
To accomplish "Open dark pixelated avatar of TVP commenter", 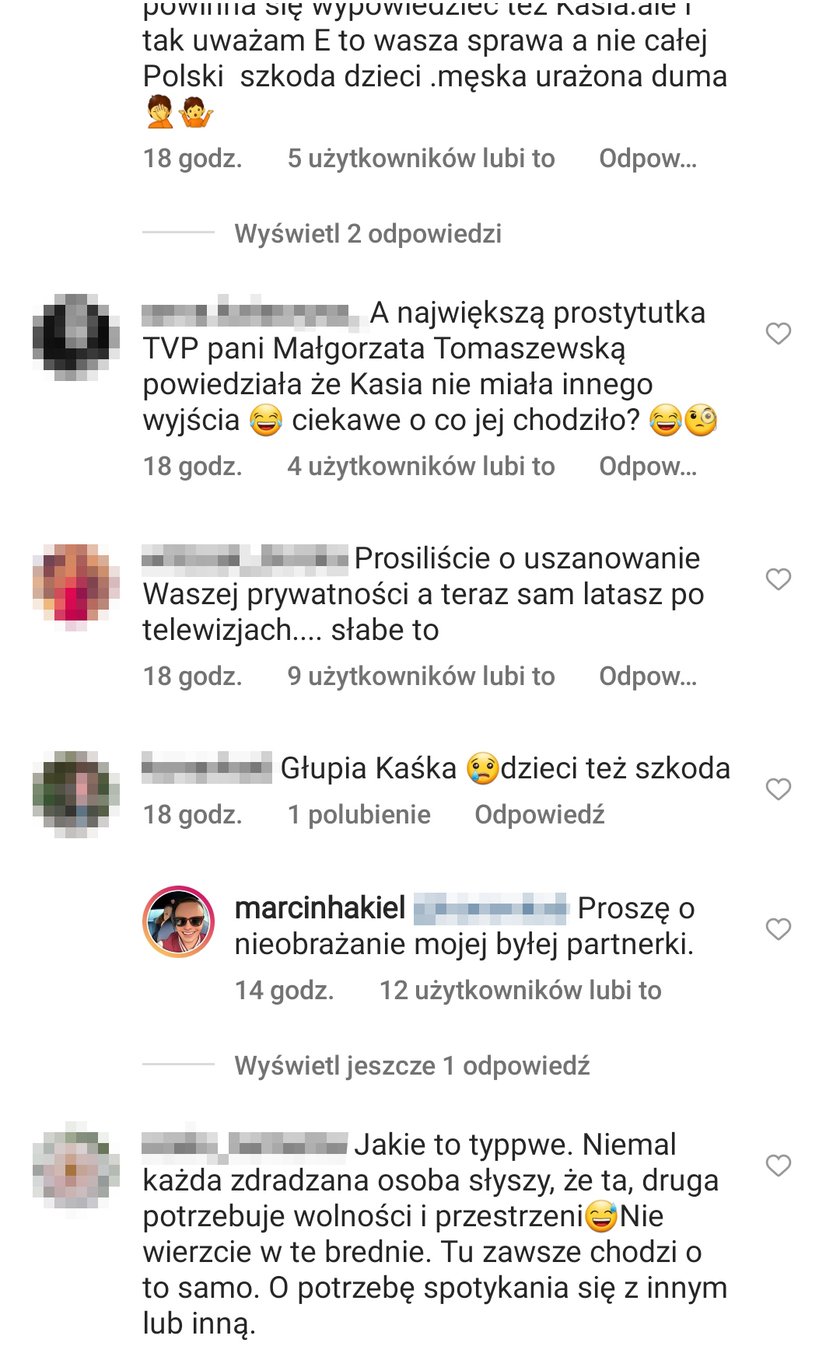I will click(x=76, y=337).
